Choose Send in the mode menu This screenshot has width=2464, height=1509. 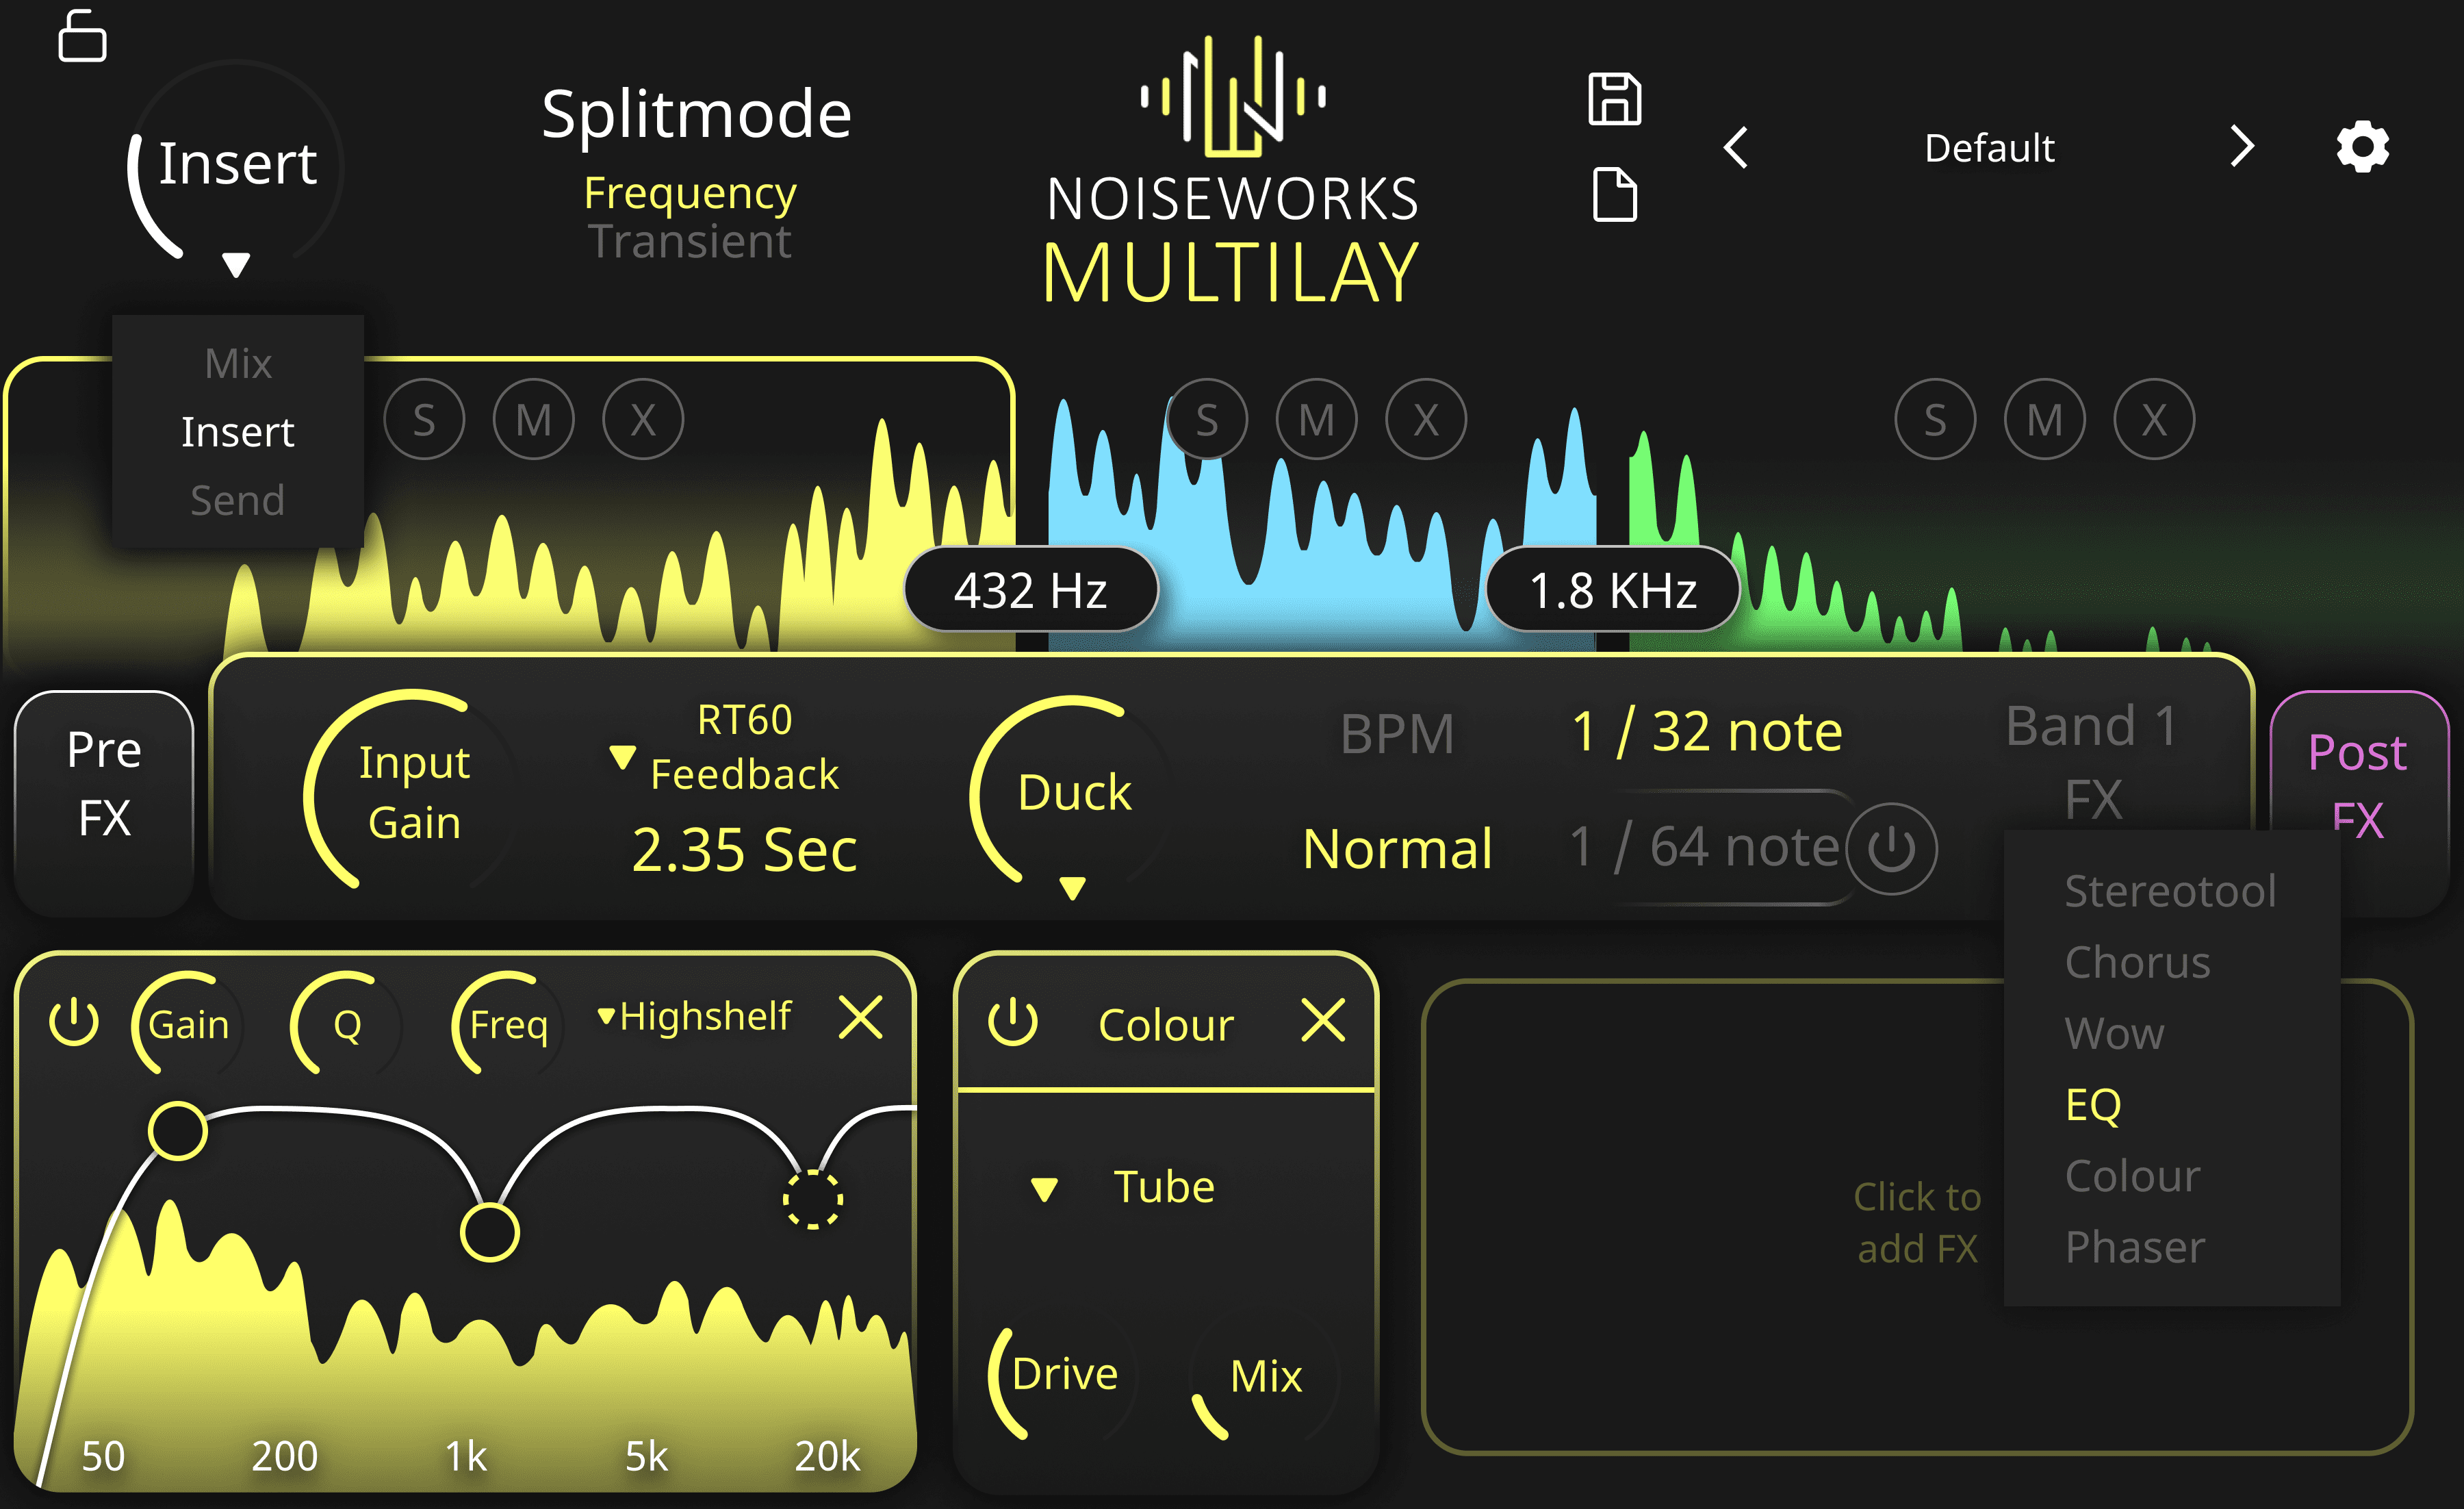(x=238, y=500)
